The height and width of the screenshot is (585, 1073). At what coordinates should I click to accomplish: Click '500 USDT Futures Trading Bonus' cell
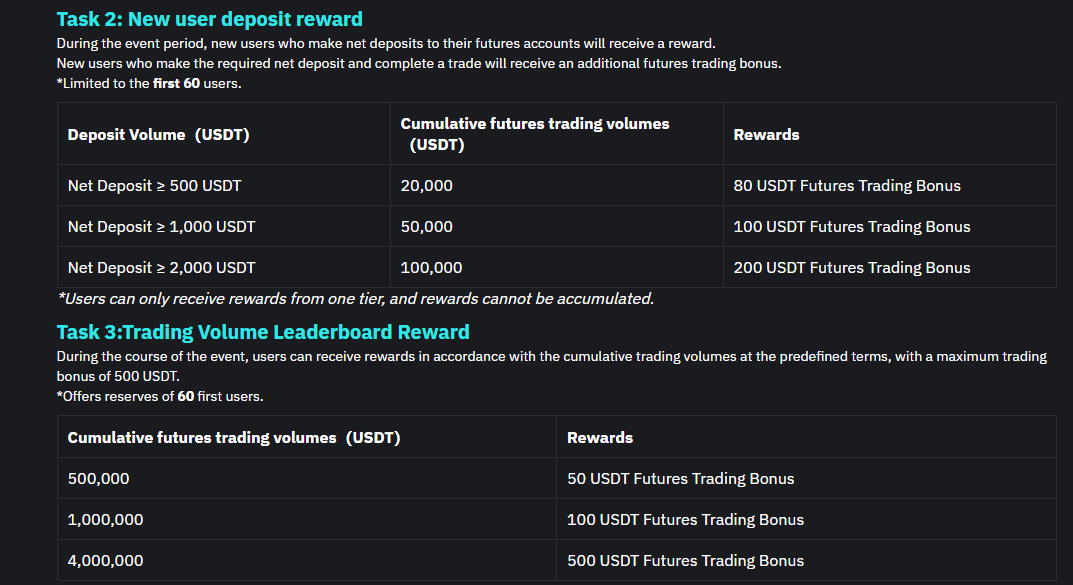[806, 560]
